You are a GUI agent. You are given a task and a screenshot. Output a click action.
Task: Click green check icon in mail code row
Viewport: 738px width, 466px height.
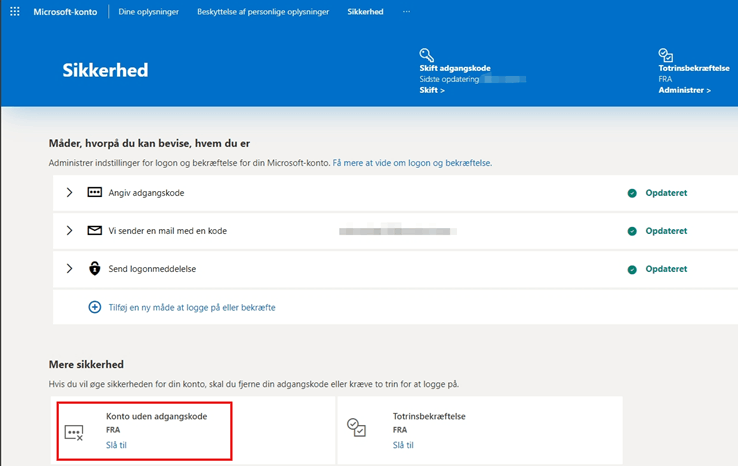pyautogui.click(x=632, y=231)
